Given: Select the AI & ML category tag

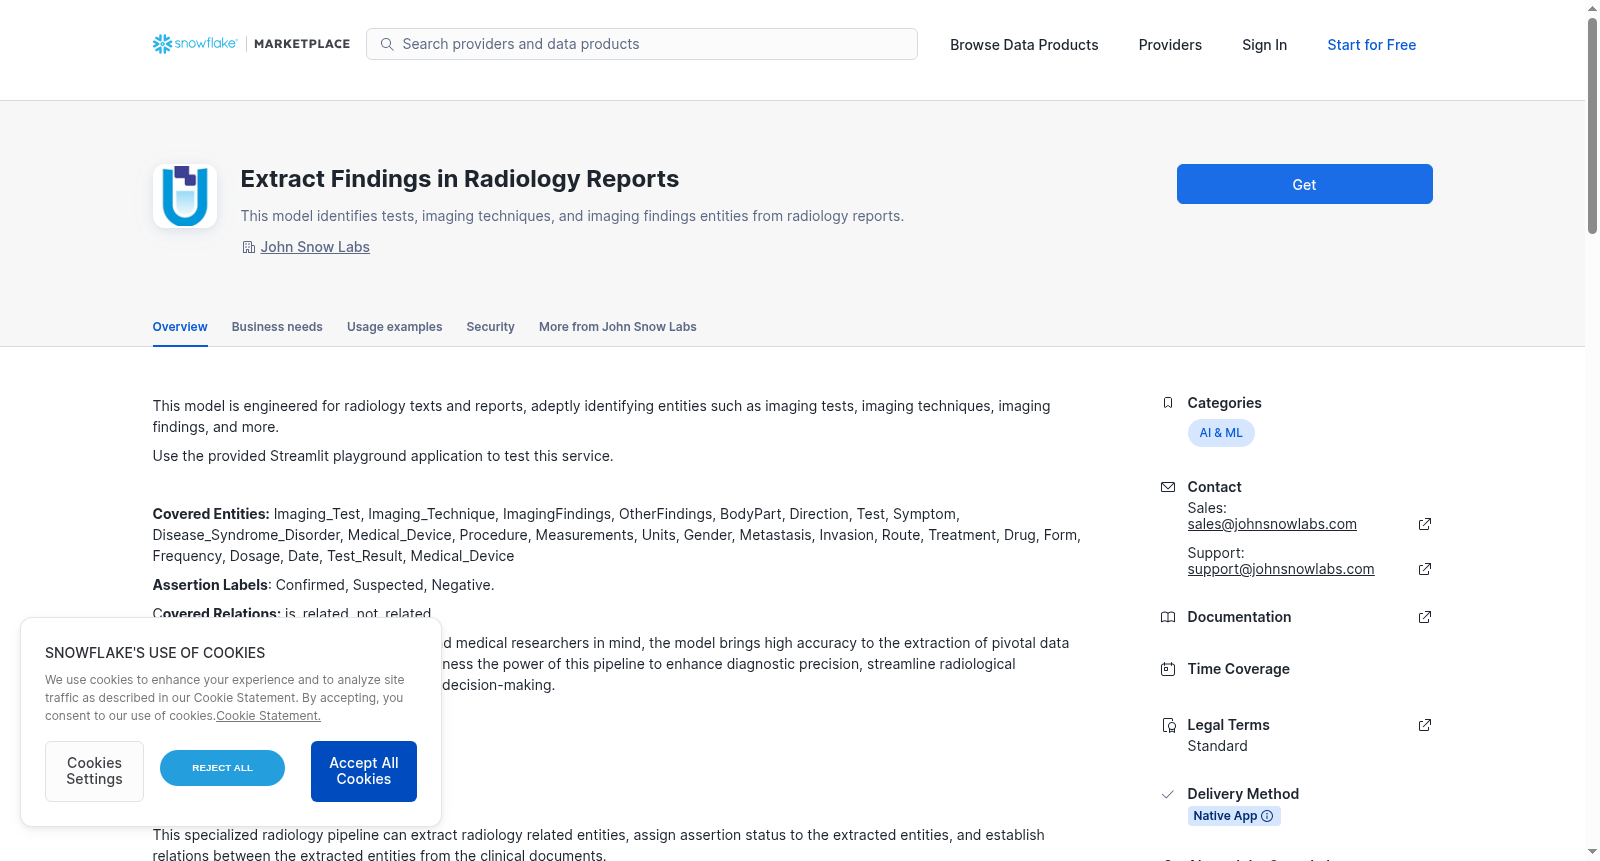Looking at the screenshot, I should pyautogui.click(x=1221, y=433).
